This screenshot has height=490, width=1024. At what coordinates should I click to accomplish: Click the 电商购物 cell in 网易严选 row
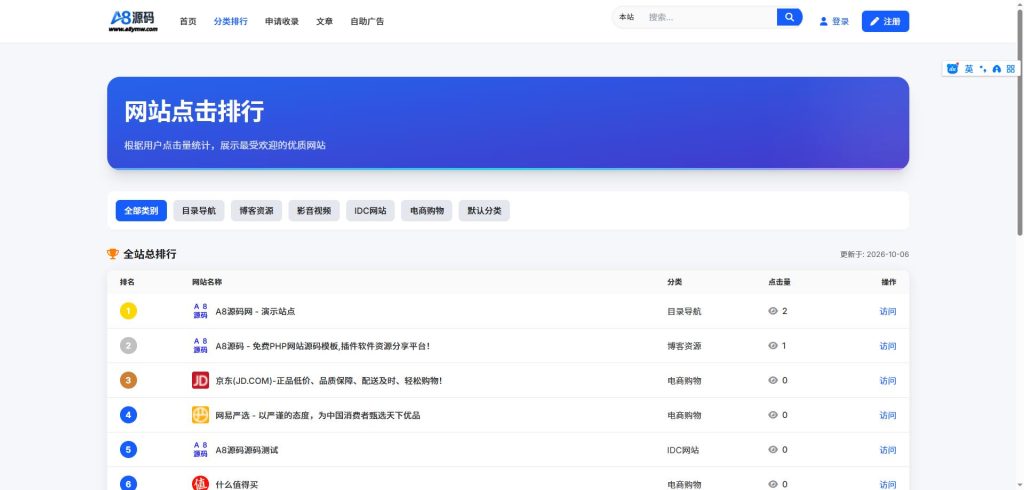(x=684, y=416)
